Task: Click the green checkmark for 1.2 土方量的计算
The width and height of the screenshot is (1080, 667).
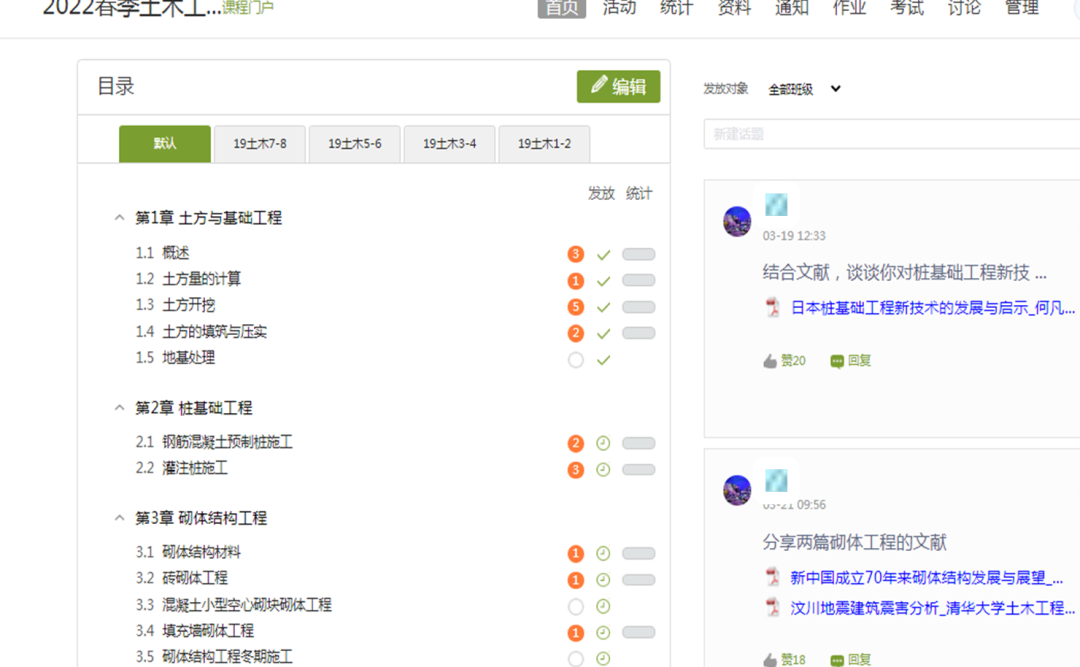Action: click(603, 281)
